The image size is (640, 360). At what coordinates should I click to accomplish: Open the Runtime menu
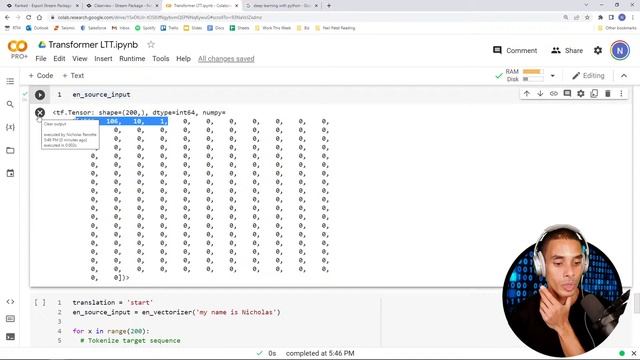click(132, 59)
